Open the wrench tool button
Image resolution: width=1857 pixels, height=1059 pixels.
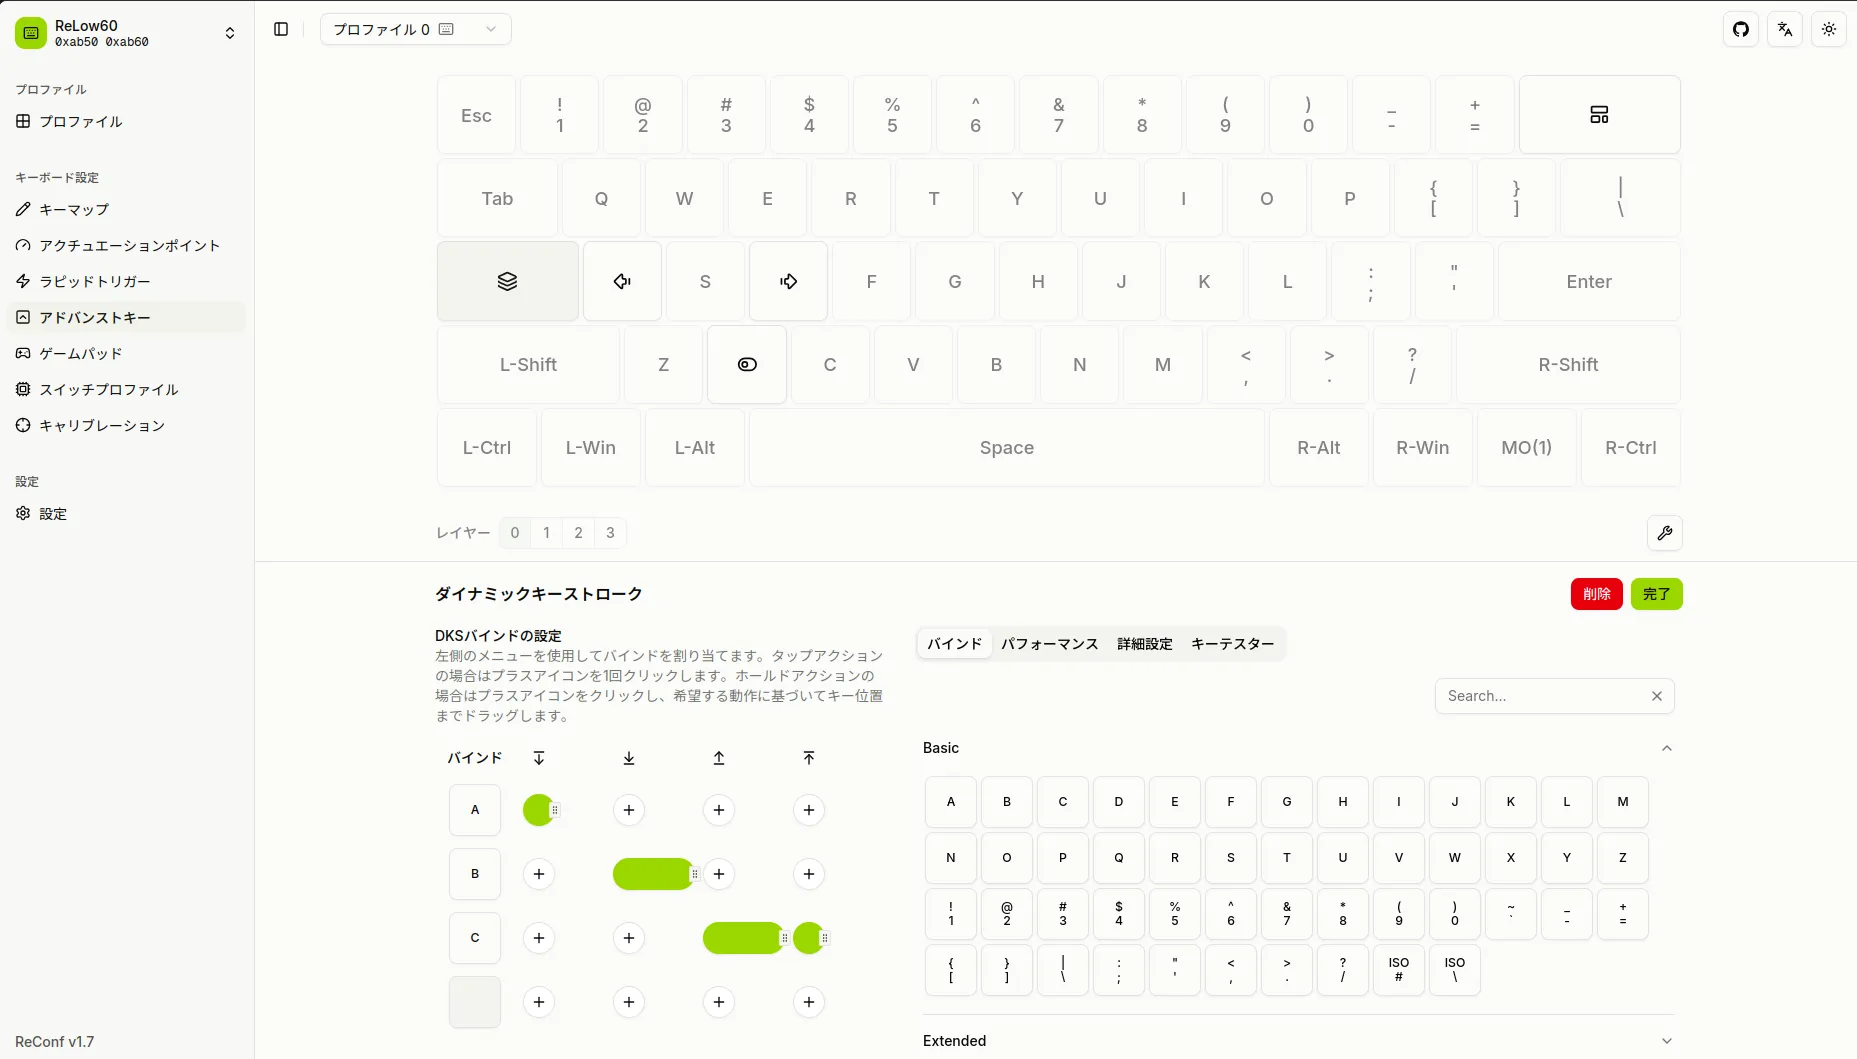[x=1665, y=533]
